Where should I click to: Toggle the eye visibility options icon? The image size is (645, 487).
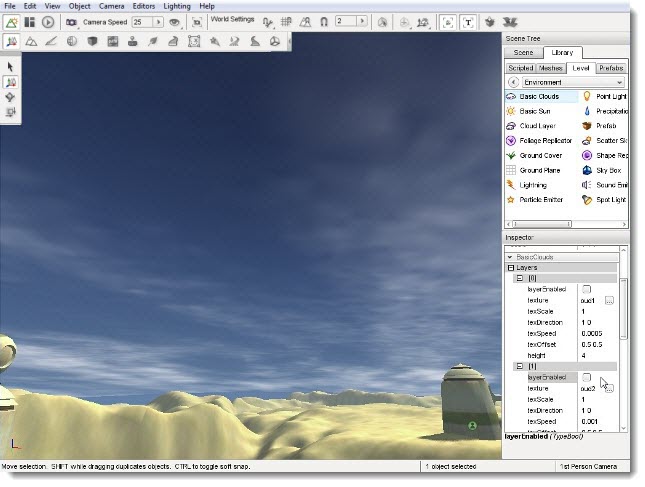[175, 22]
